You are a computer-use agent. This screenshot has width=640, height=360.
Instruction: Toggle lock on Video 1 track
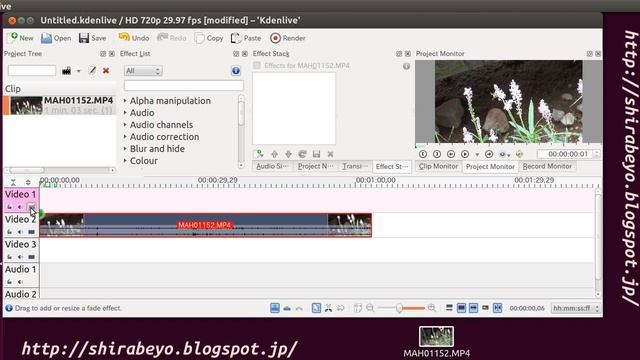point(9,207)
